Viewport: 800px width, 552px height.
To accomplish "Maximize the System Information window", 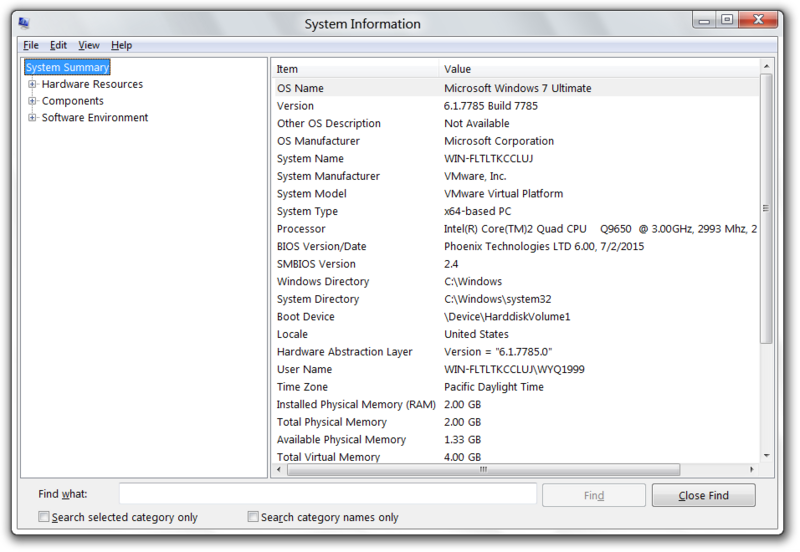I will (727, 19).
